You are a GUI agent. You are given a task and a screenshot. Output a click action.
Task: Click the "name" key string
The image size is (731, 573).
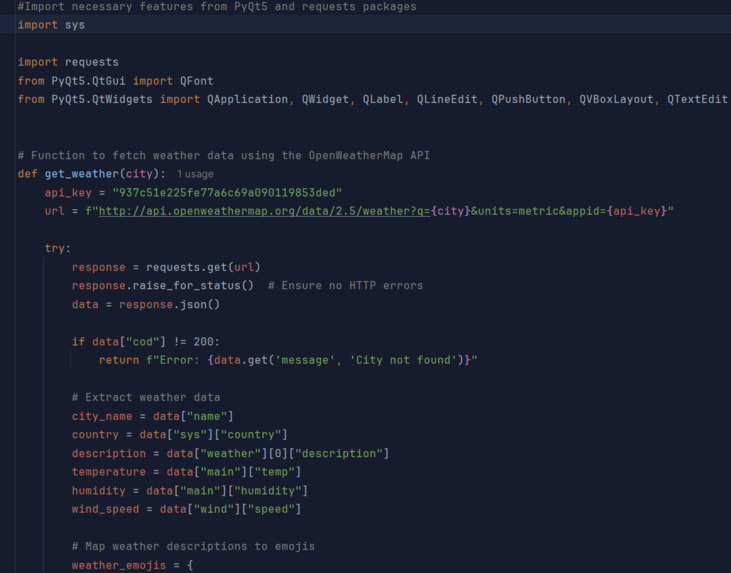207,416
